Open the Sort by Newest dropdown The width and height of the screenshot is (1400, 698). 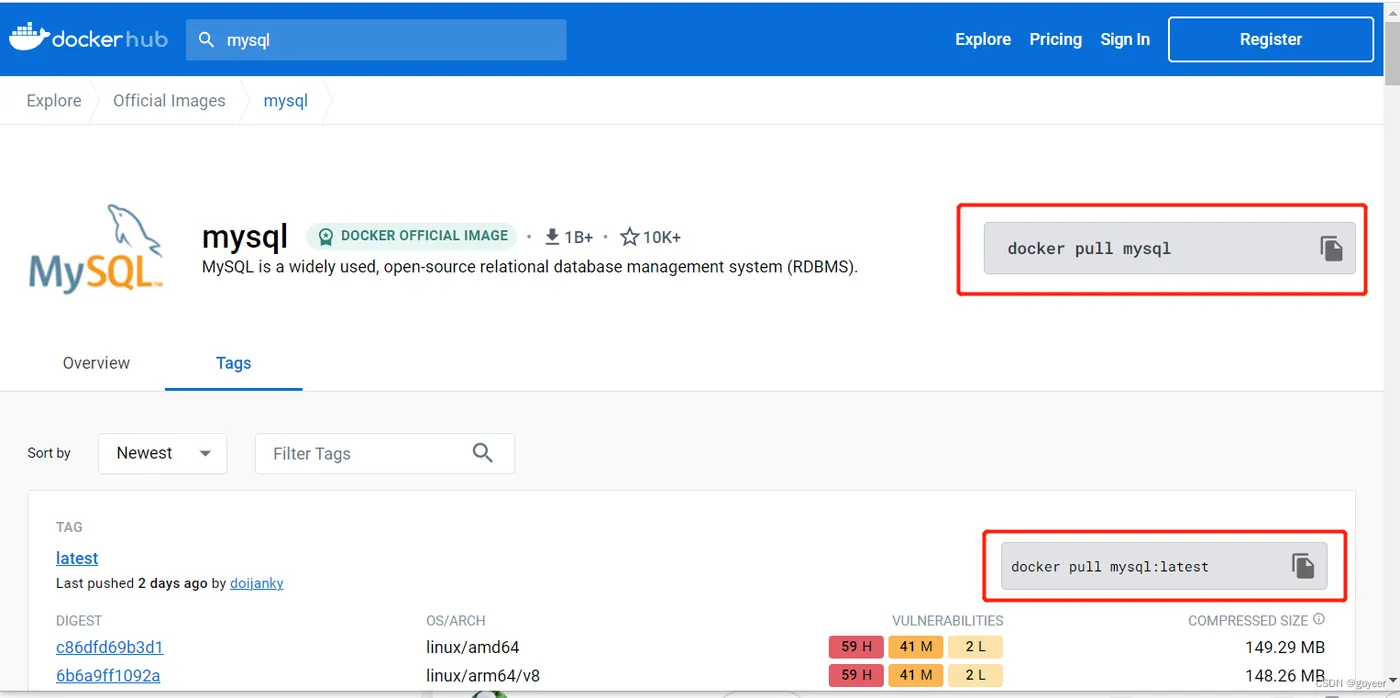pos(163,453)
